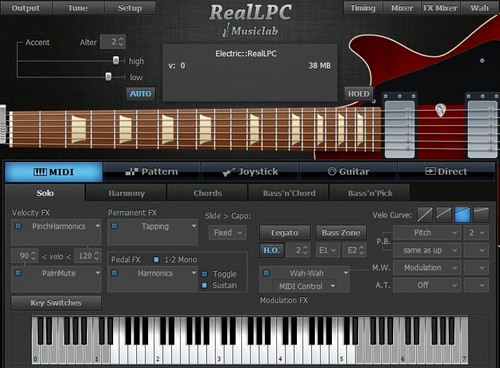Select the Bass'n'Pick tab

click(x=370, y=193)
